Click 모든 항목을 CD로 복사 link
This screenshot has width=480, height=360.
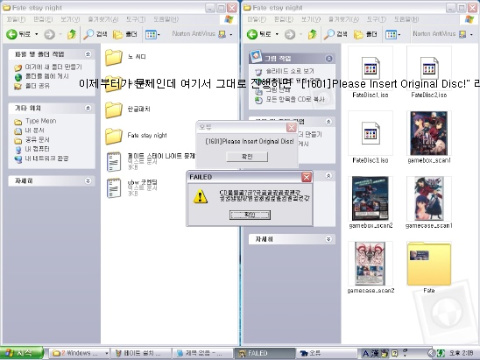click(x=295, y=99)
